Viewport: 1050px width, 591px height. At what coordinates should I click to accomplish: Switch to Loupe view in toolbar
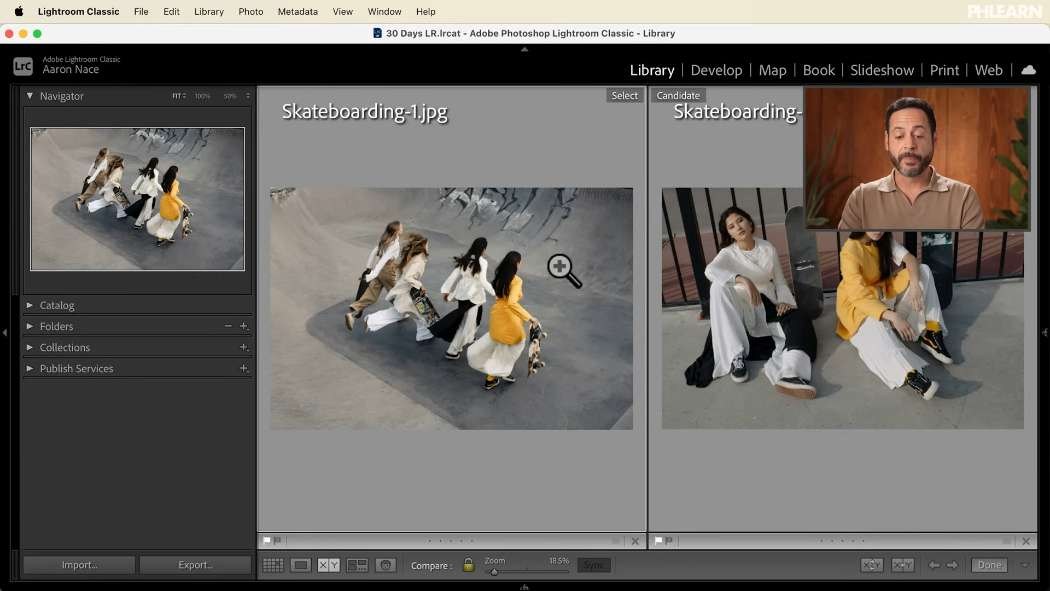[x=301, y=565]
